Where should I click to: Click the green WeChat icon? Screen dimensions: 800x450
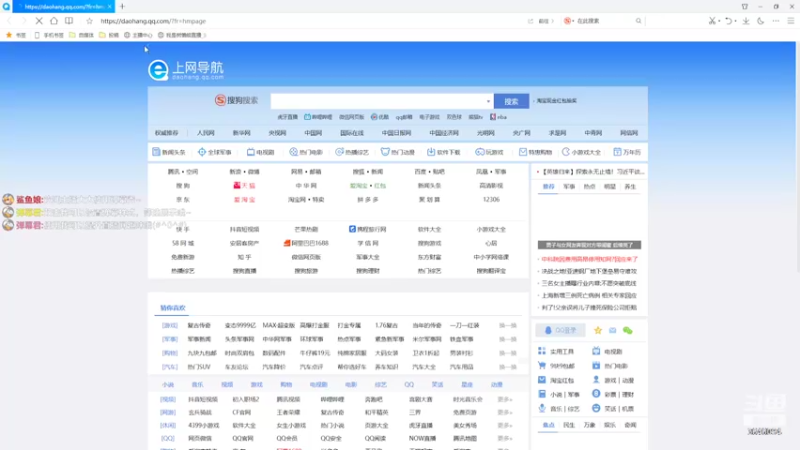pyautogui.click(x=628, y=331)
